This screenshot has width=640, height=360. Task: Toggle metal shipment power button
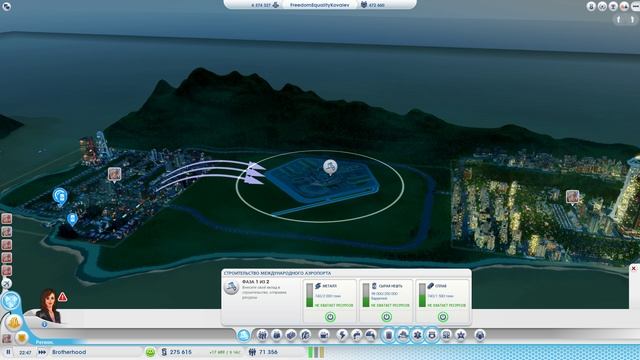click(330, 317)
